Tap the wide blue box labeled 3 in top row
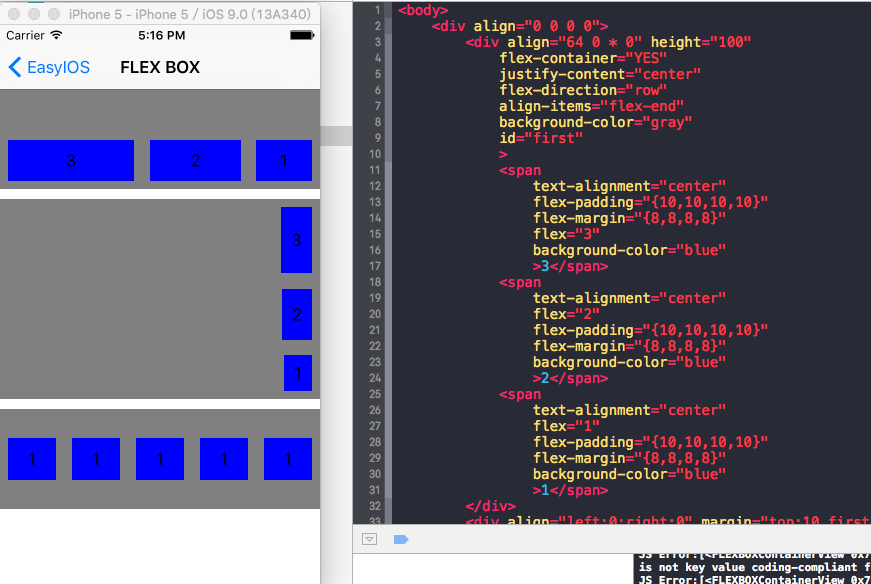 coord(71,161)
